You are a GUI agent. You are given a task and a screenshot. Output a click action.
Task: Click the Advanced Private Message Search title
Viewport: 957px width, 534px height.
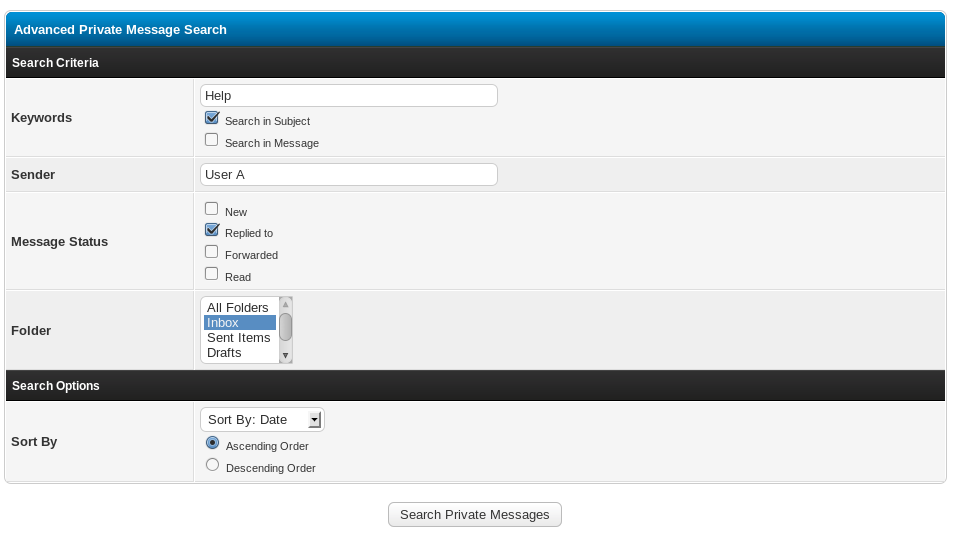tap(120, 30)
